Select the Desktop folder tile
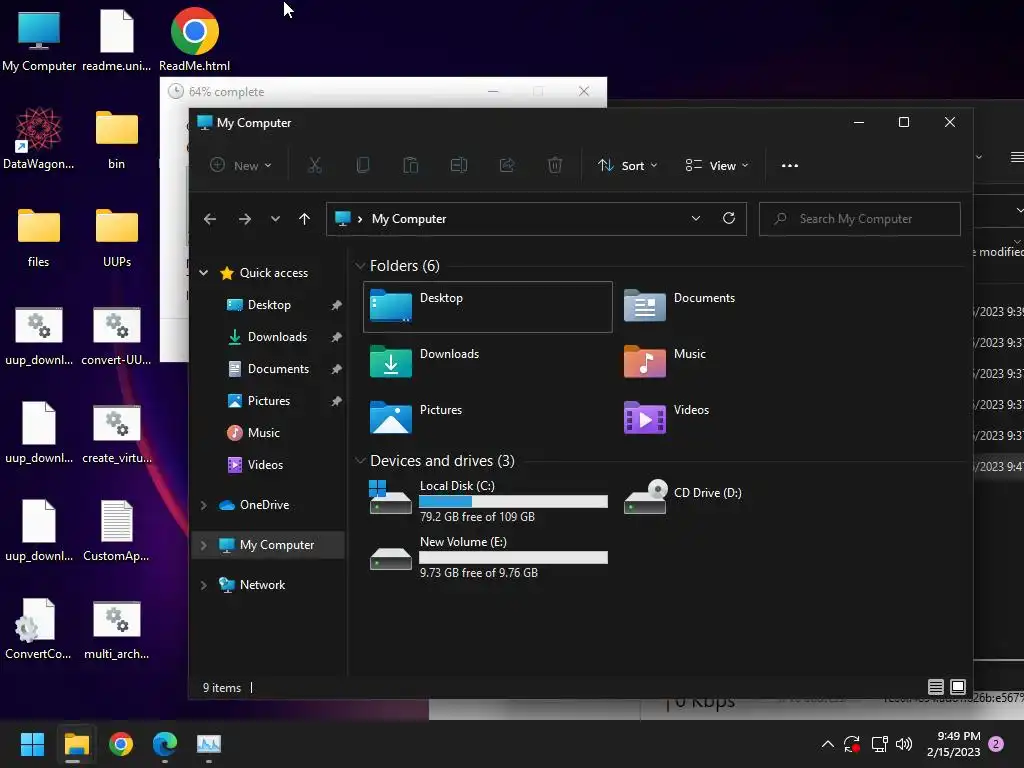This screenshot has height=768, width=1024. point(488,307)
